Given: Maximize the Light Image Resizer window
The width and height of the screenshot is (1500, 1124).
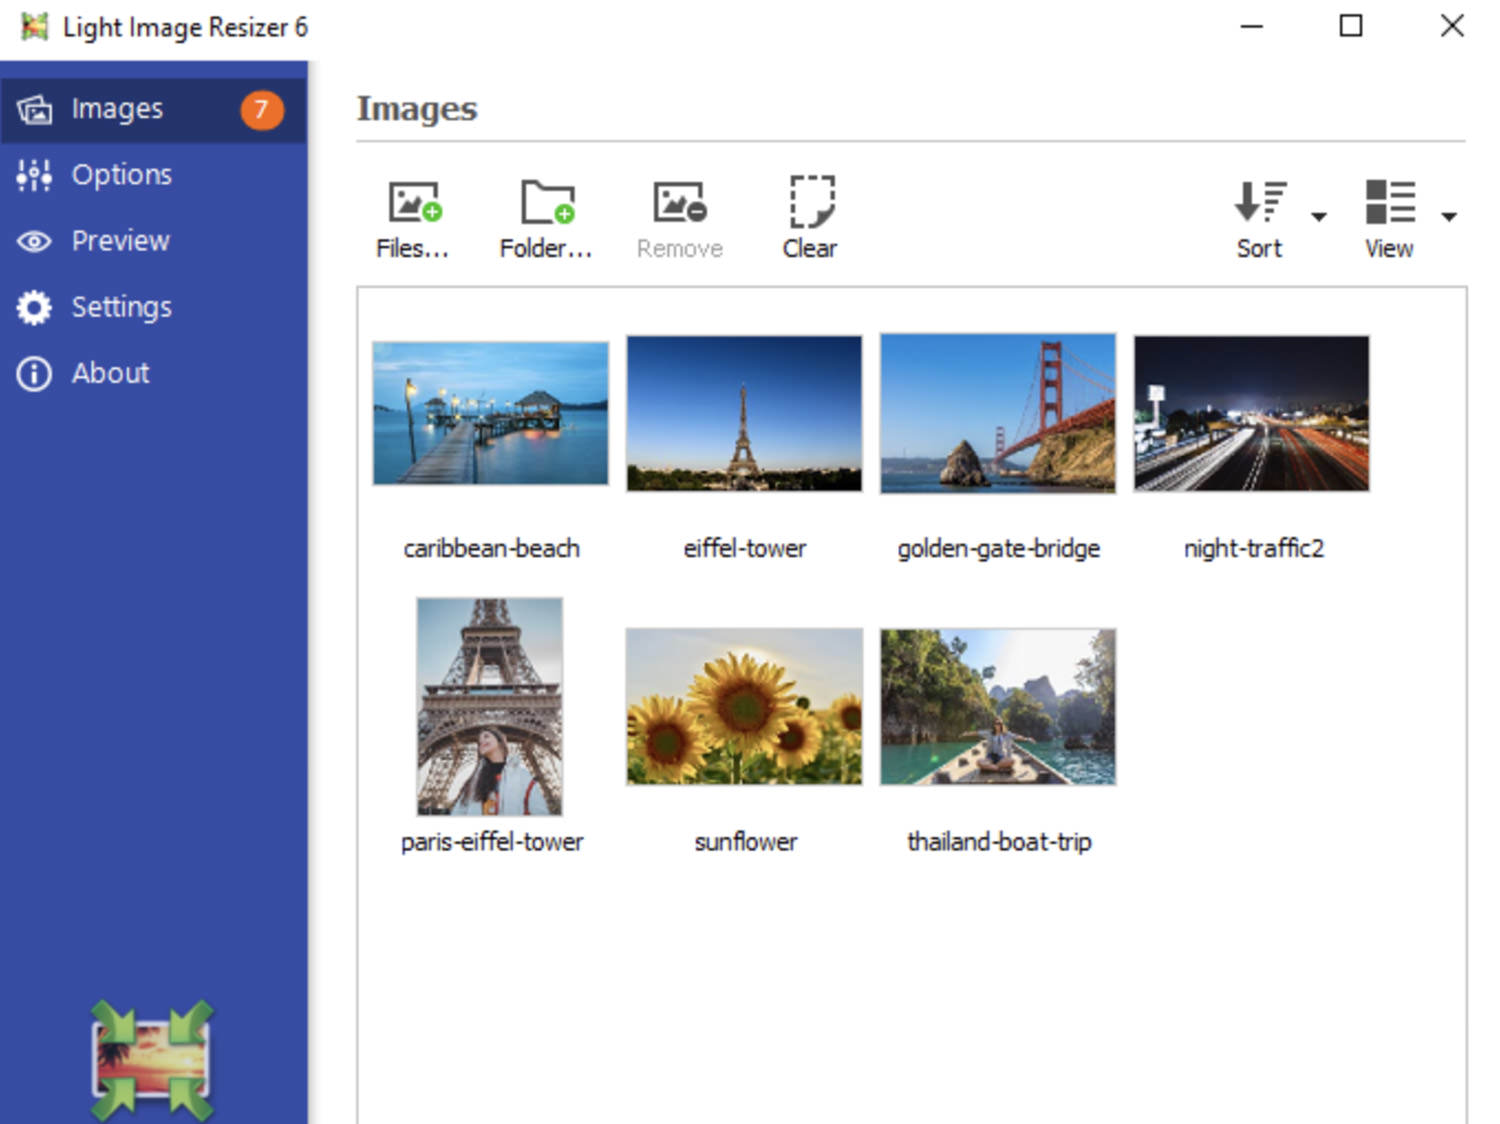Looking at the screenshot, I should pyautogui.click(x=1351, y=26).
